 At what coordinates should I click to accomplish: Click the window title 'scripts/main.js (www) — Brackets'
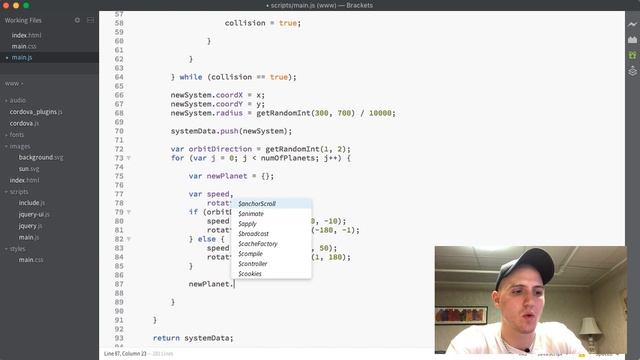(x=322, y=5)
